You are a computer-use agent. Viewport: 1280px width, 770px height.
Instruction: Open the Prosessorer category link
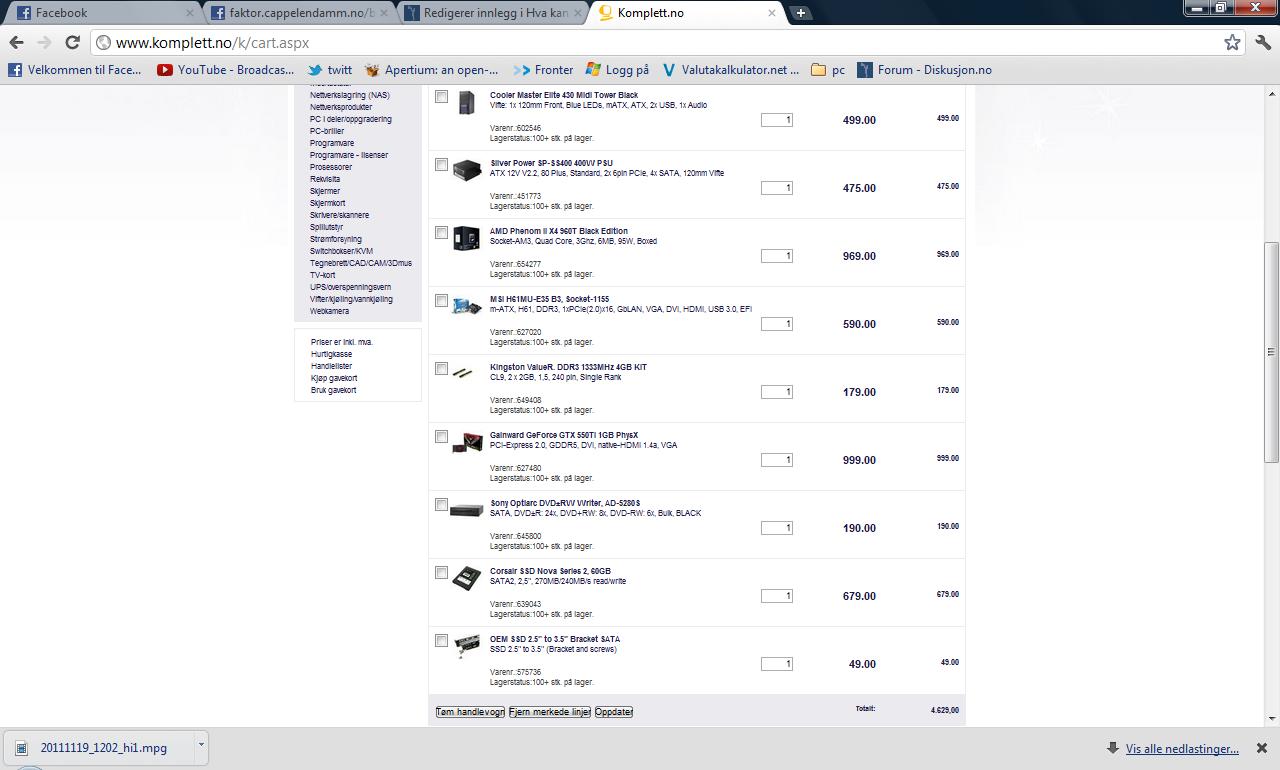point(331,167)
